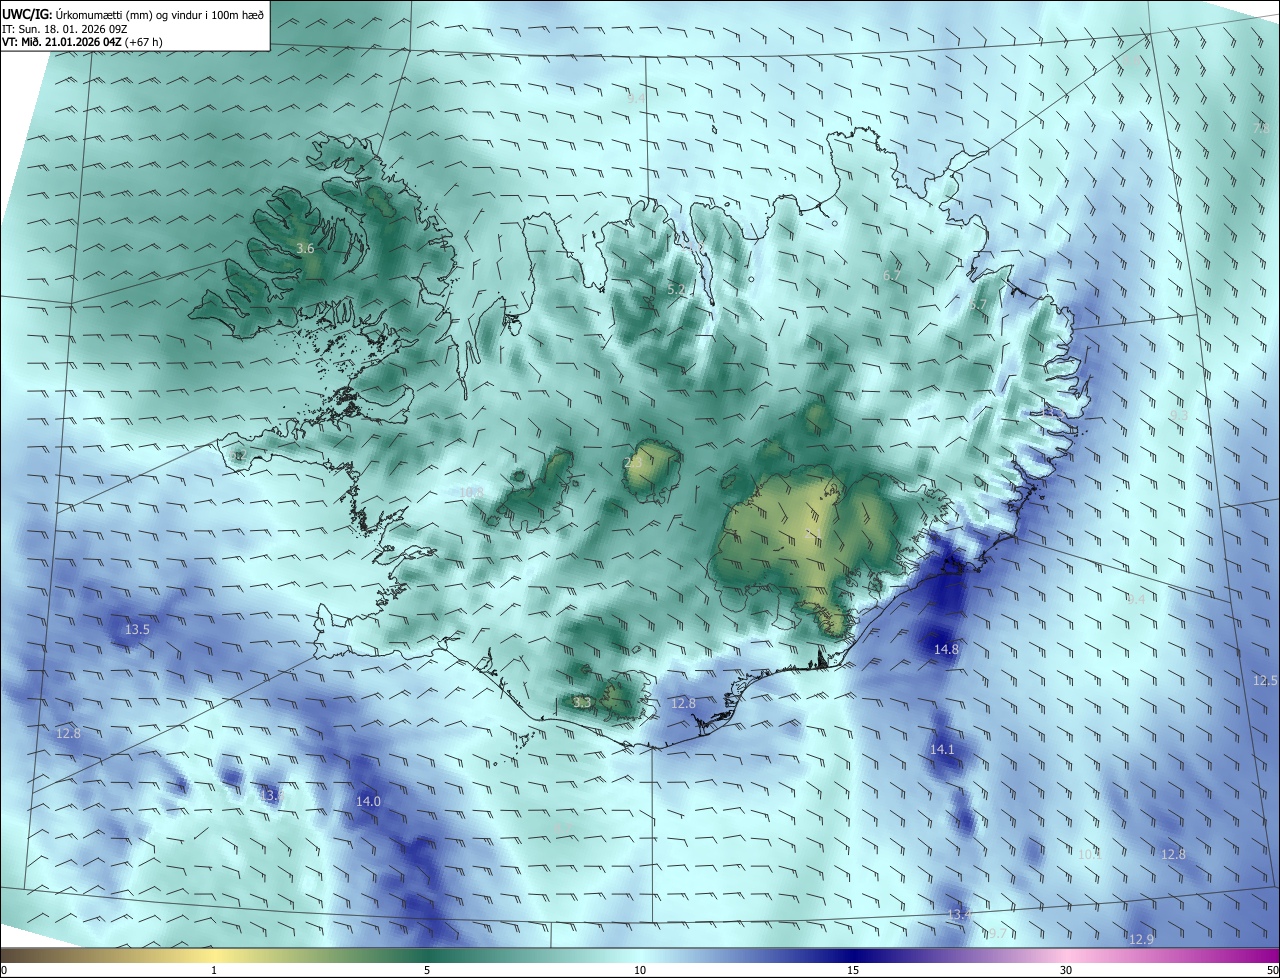Screen dimensions: 1280x978
Task: Click the 3.6 value over the Westfjords
Action: click(x=306, y=248)
